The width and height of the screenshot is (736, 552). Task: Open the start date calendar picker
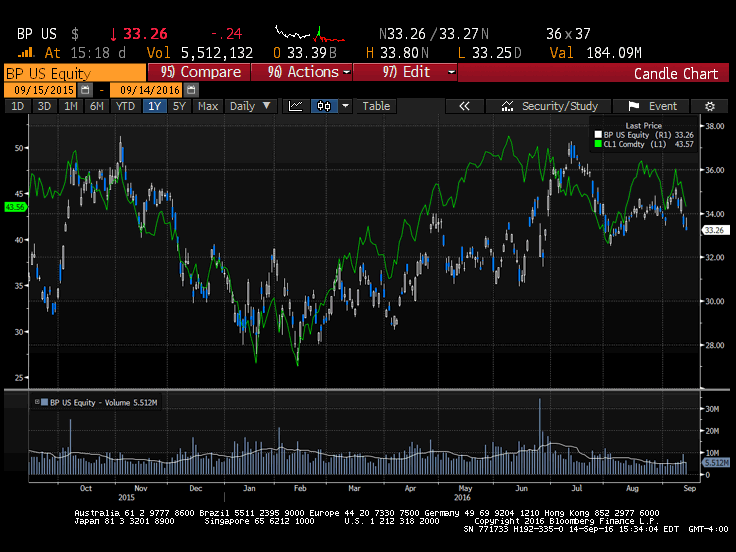85,90
